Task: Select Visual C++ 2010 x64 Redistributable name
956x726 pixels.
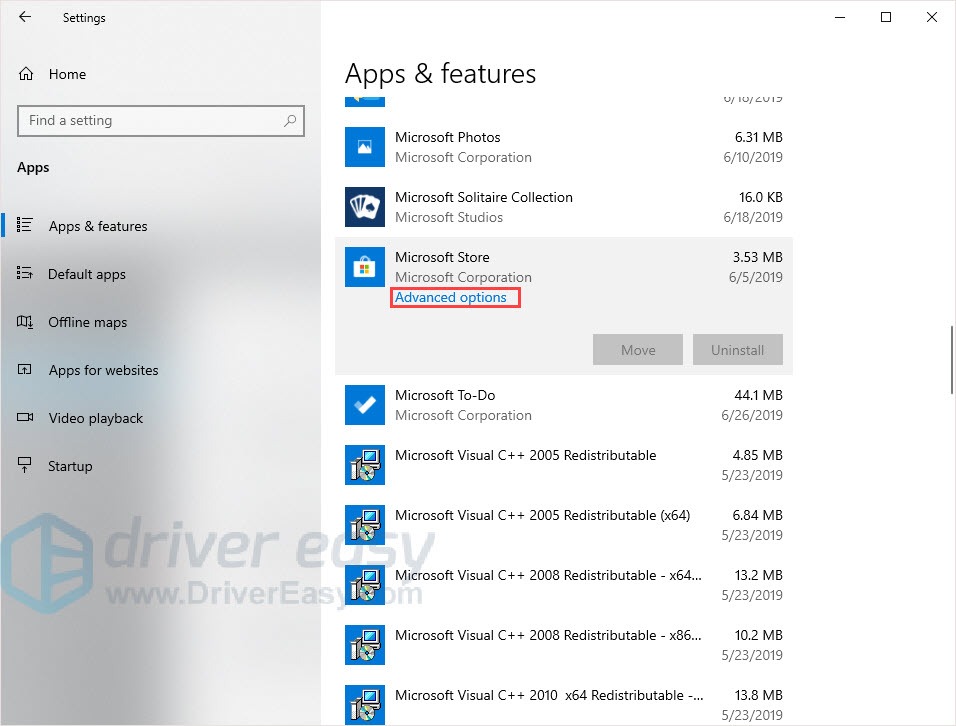Action: click(x=549, y=696)
